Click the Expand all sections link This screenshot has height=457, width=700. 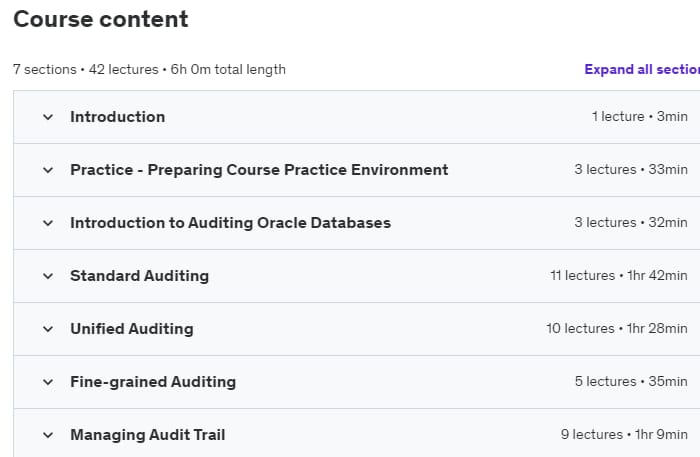pos(642,69)
